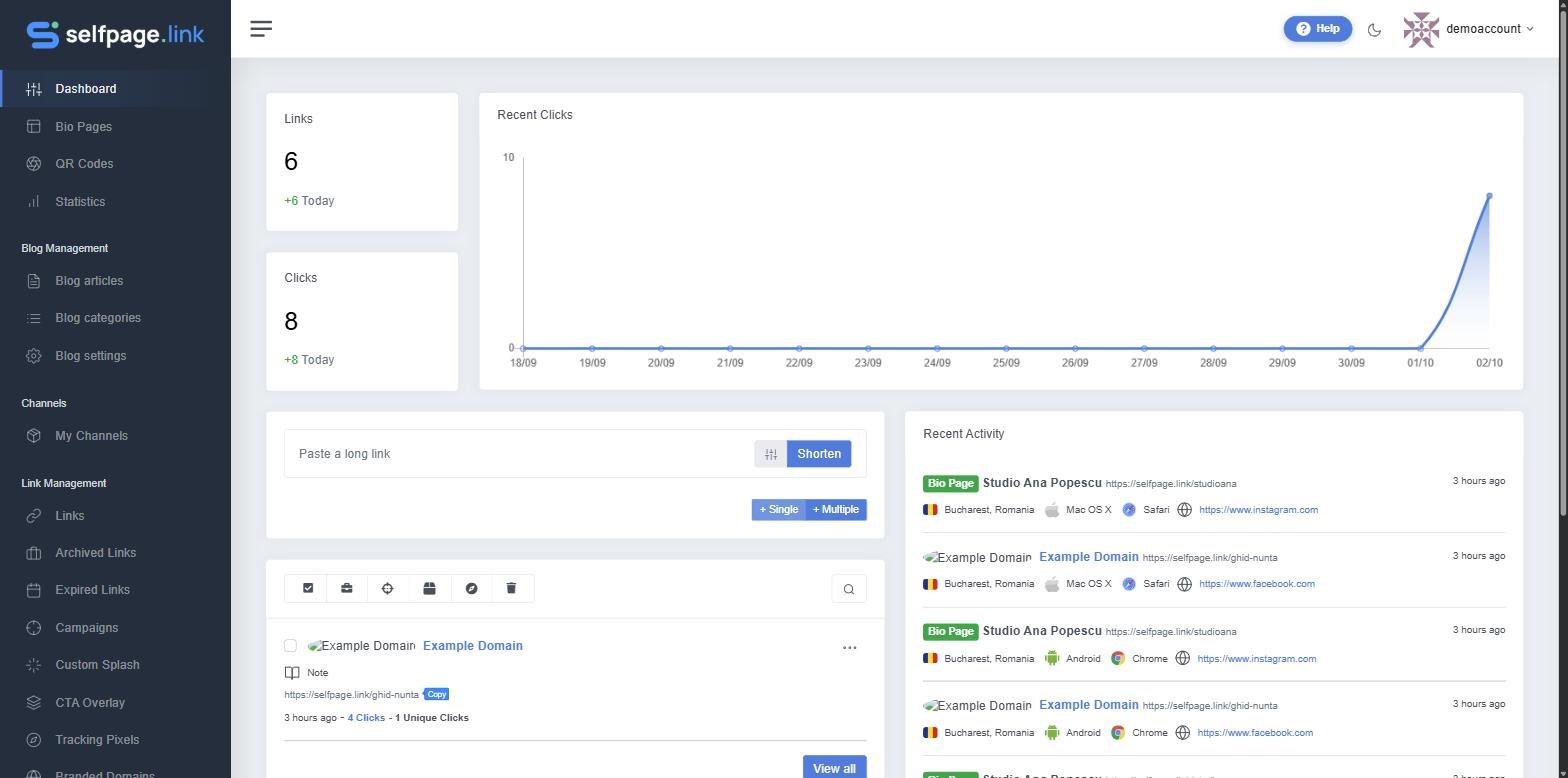Click the Shorten button
The width and height of the screenshot is (1568, 778).
[x=819, y=454]
